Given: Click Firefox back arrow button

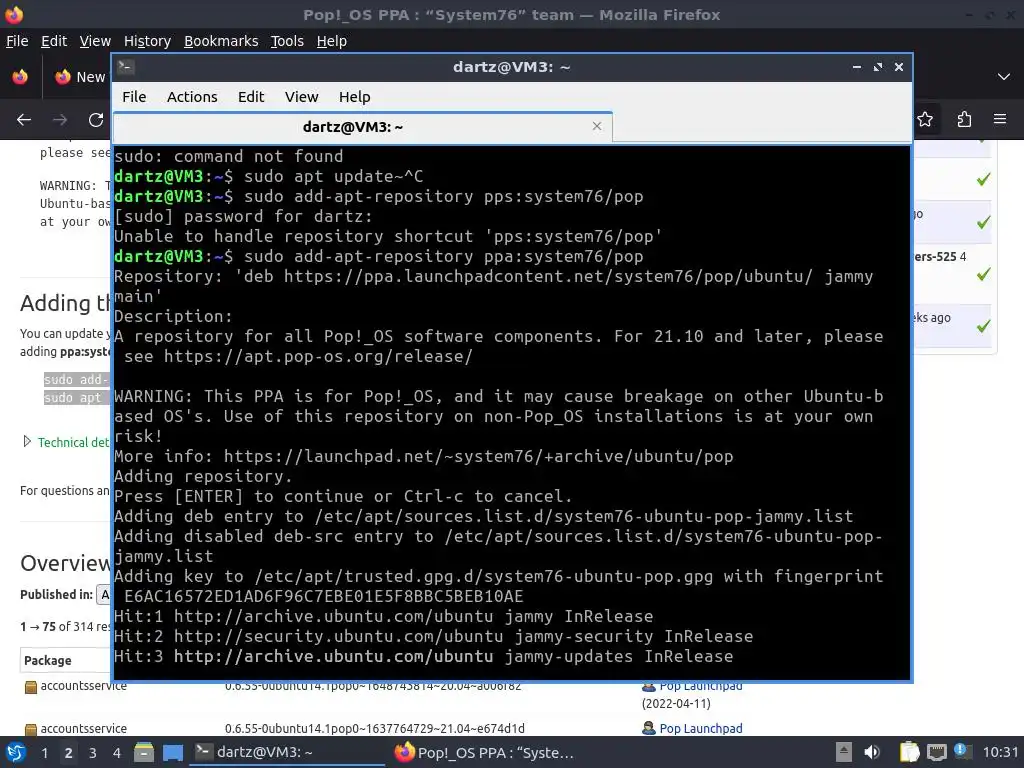Looking at the screenshot, I should [24, 120].
